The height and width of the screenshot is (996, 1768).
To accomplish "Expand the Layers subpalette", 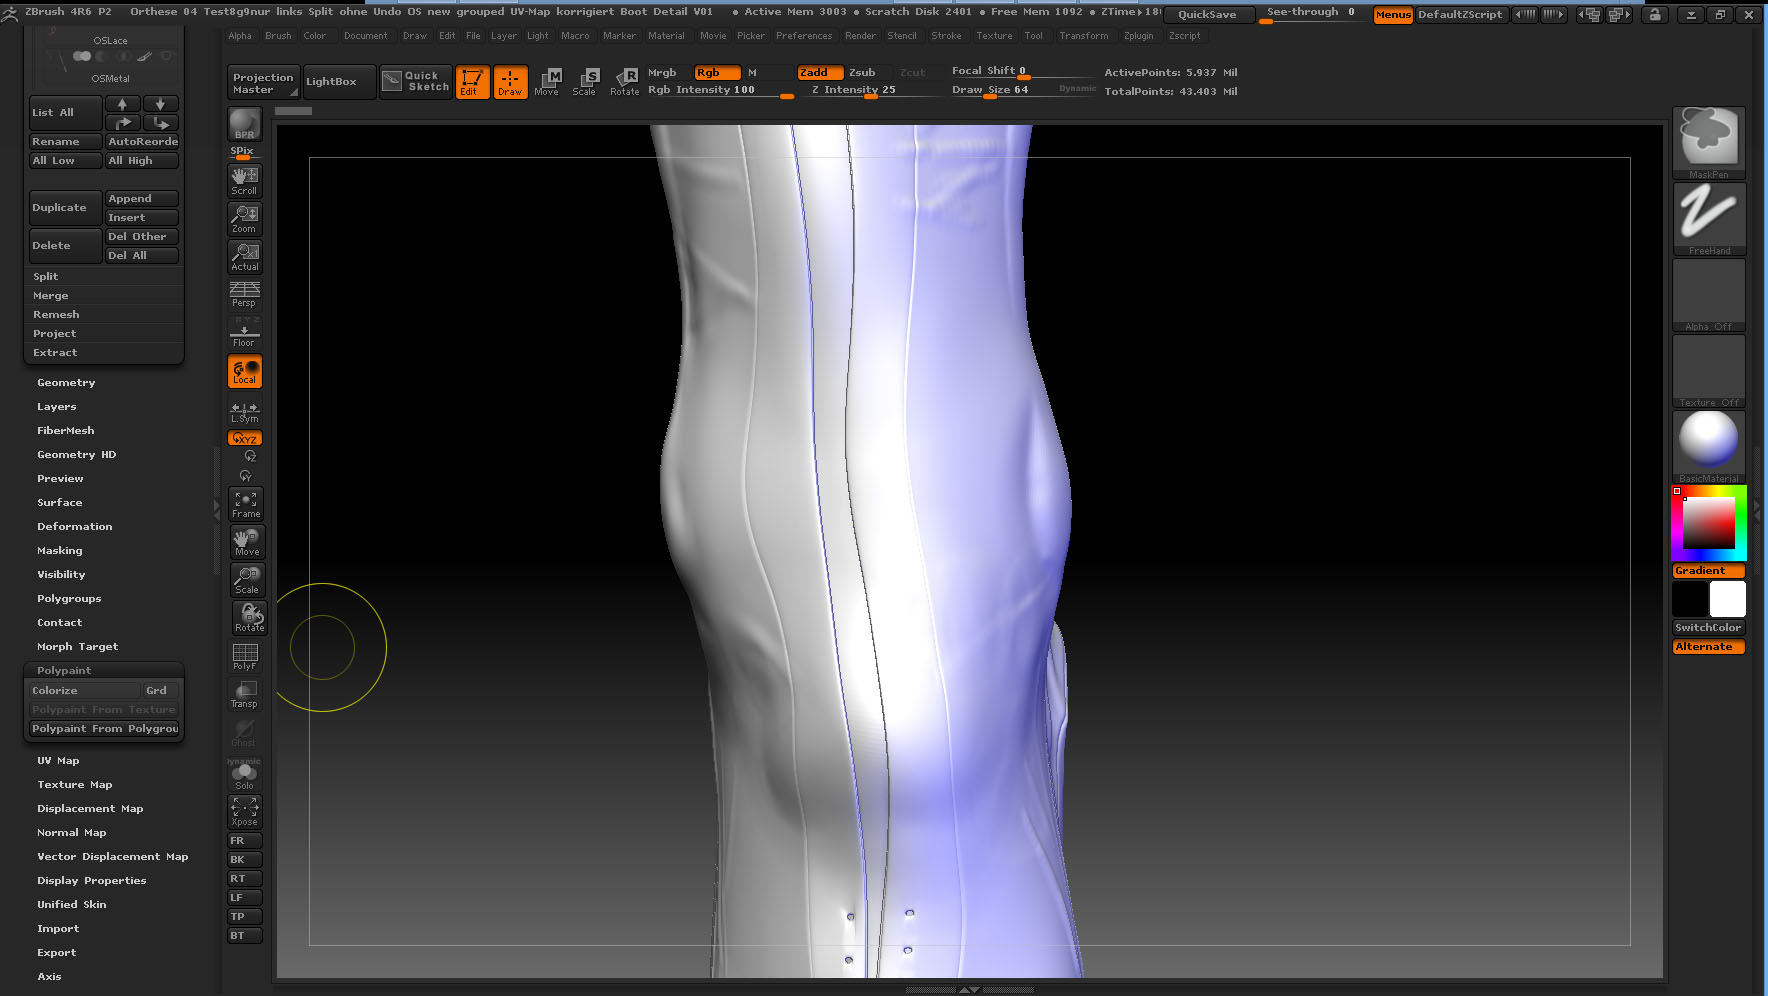I will (57, 407).
